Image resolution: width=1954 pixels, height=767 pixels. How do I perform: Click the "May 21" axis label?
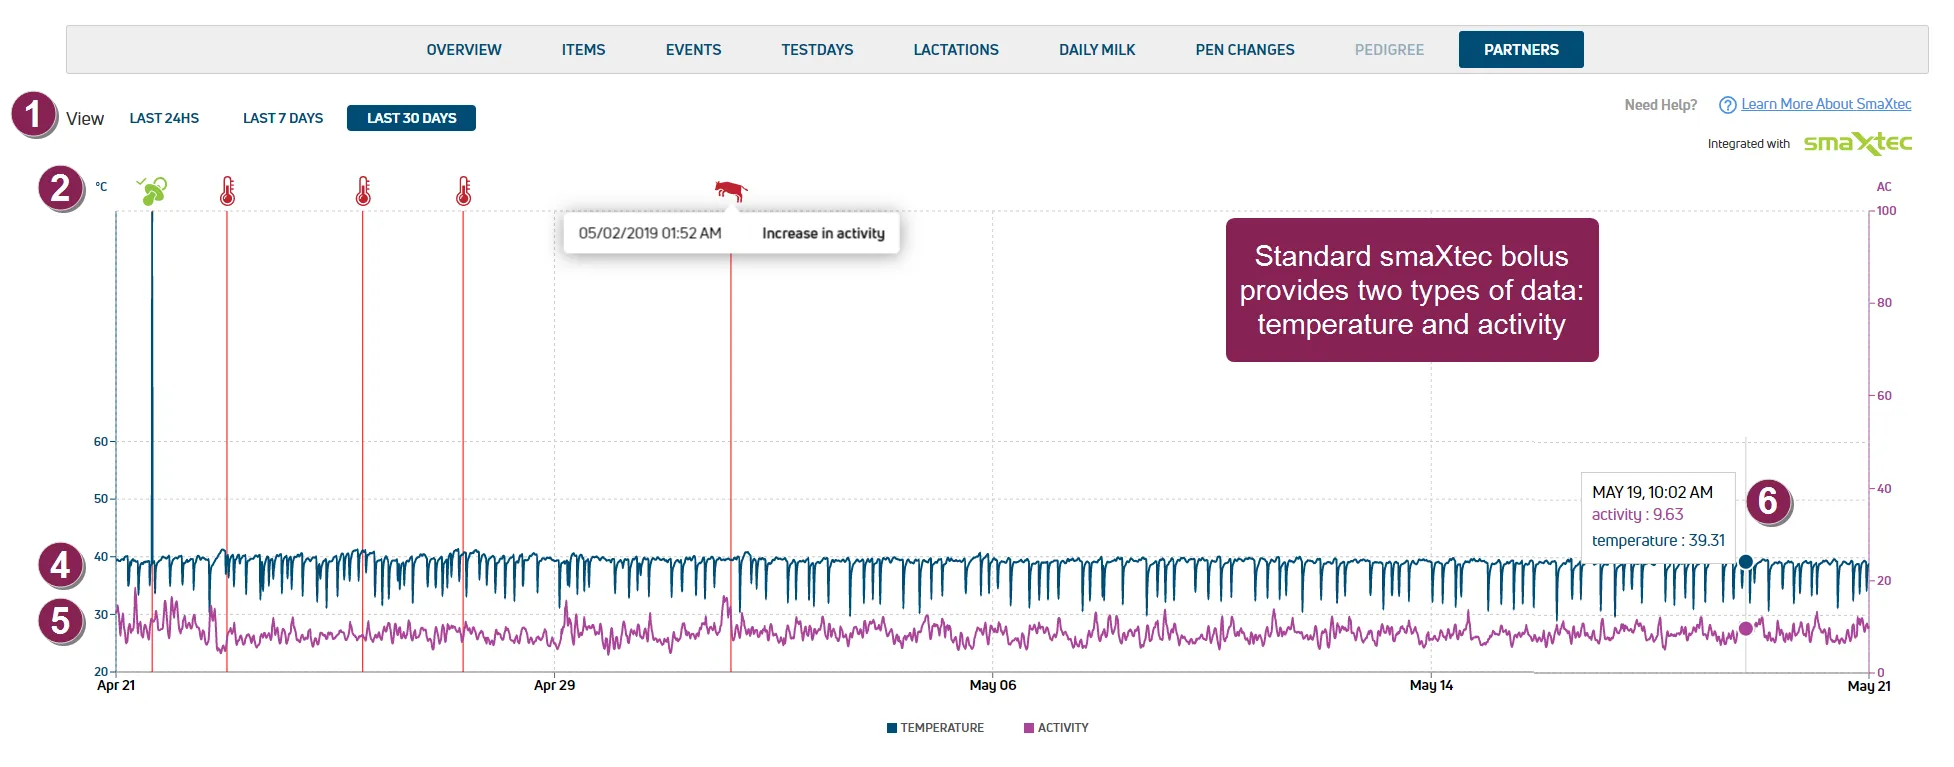[1869, 686]
